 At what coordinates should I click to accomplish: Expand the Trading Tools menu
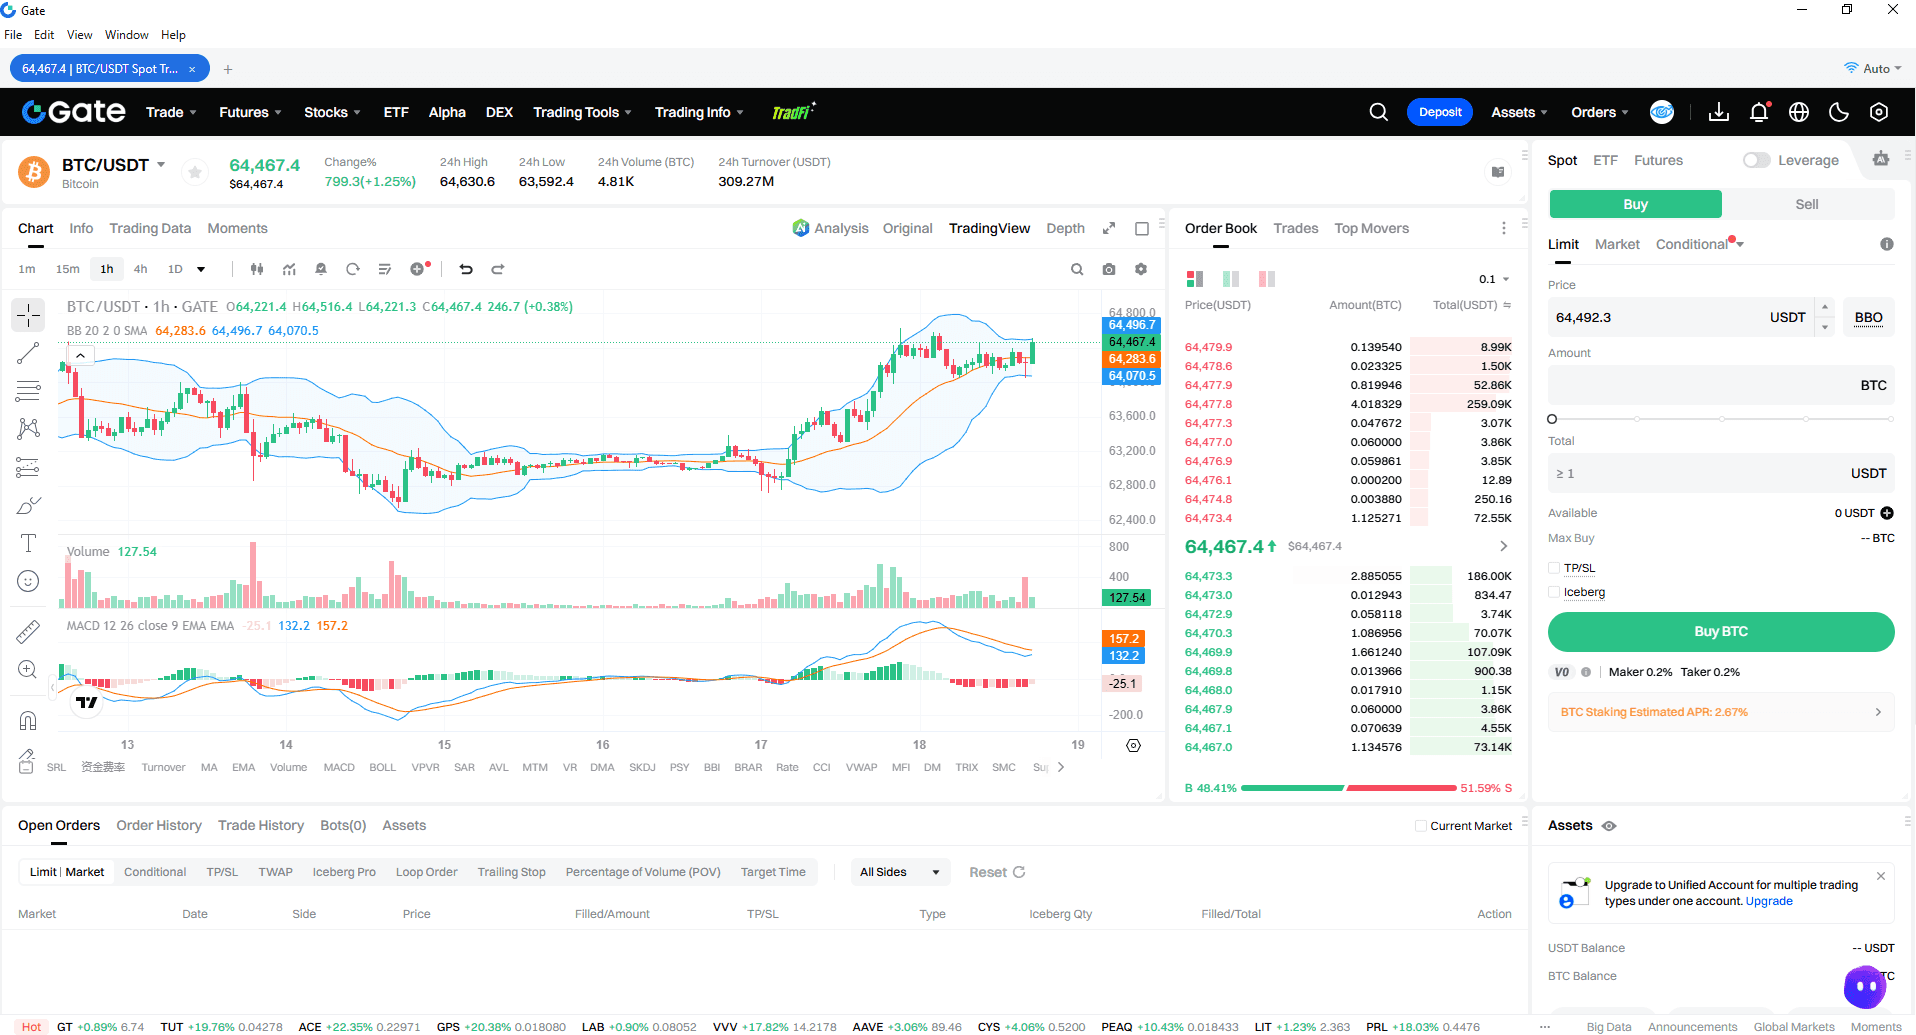tap(582, 112)
